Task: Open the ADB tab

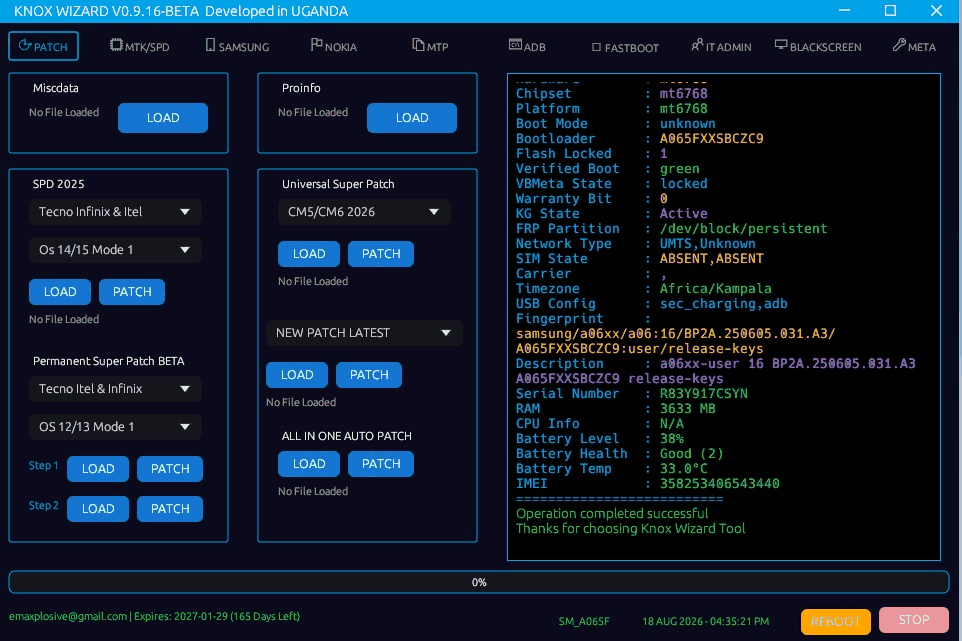Action: click(527, 47)
